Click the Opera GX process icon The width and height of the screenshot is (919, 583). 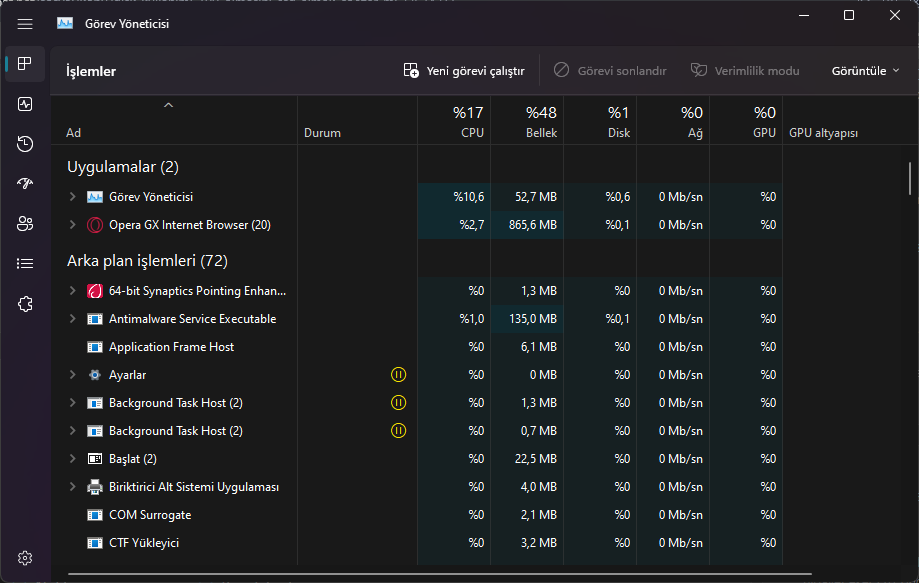coord(94,225)
